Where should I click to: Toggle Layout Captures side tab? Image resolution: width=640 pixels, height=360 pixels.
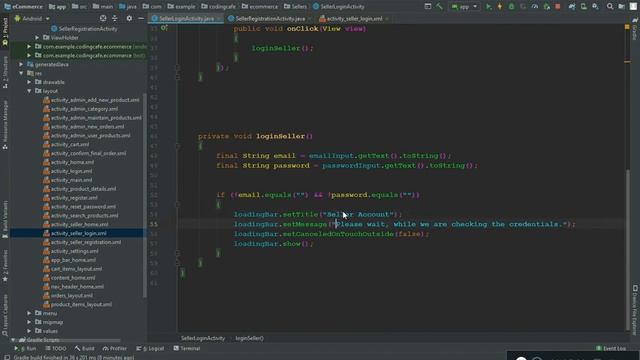5,314
